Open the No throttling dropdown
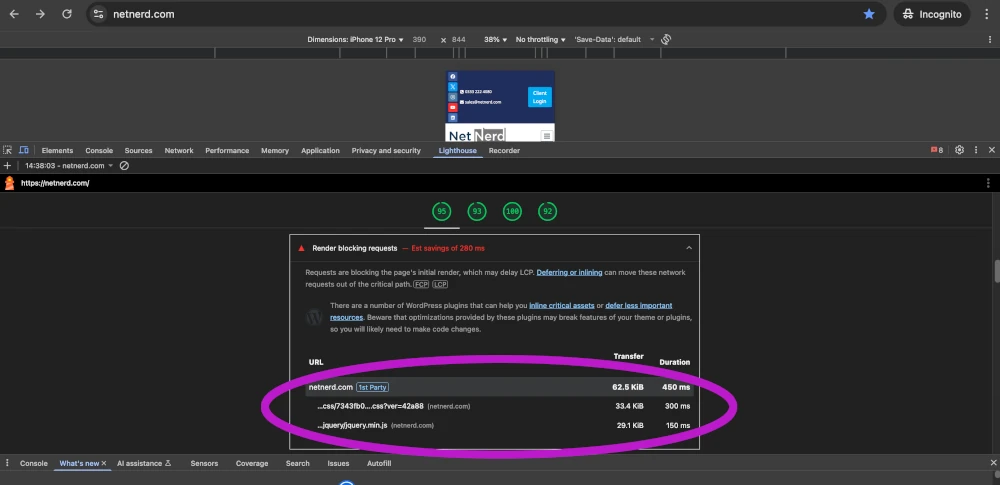The width and height of the screenshot is (1000, 485). pyautogui.click(x=540, y=39)
